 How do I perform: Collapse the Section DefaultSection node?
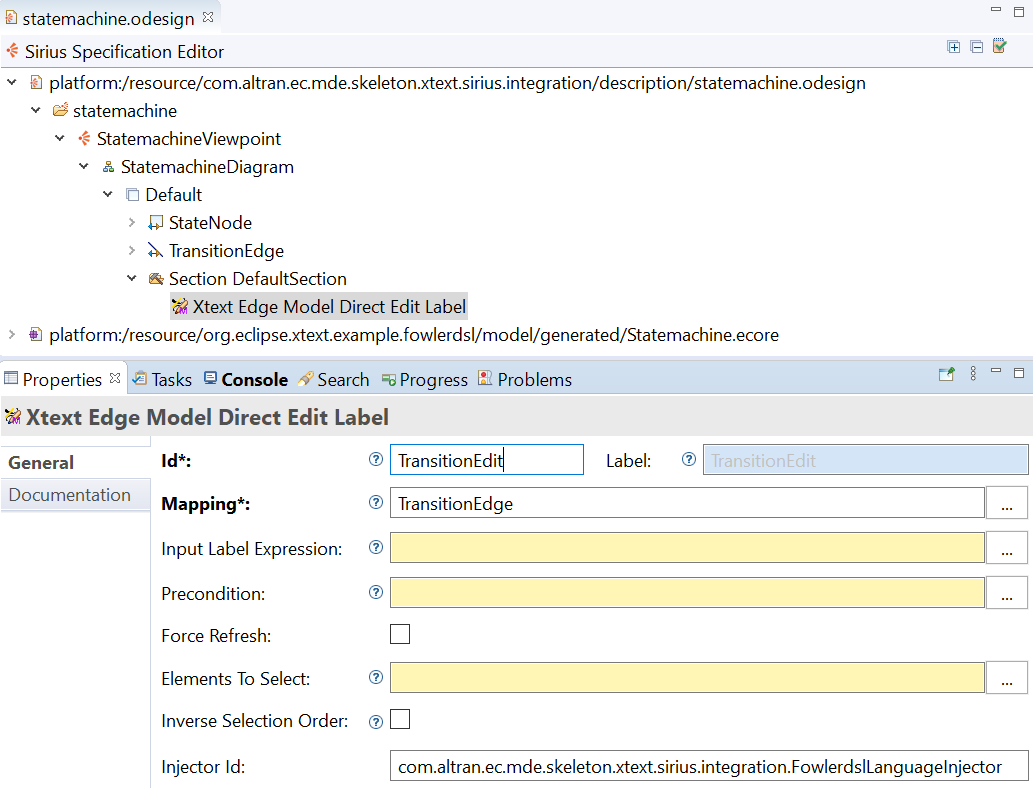(x=132, y=279)
